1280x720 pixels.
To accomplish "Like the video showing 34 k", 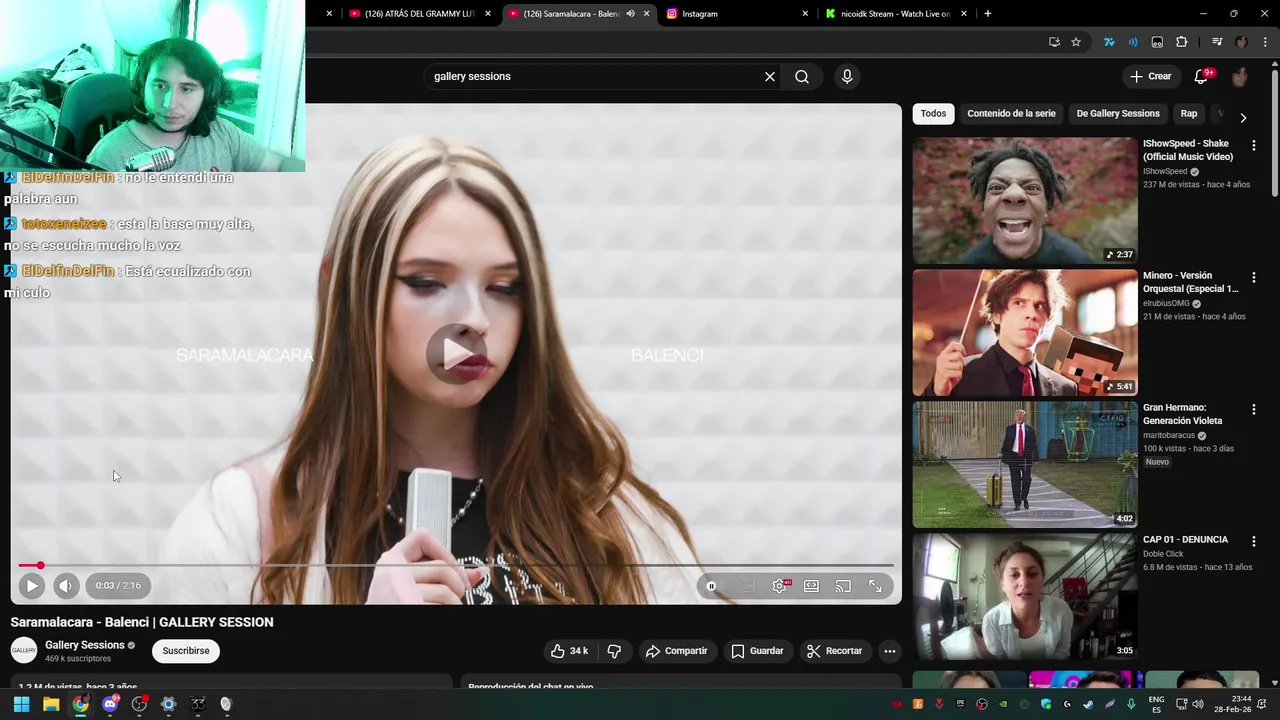I will click(x=569, y=651).
